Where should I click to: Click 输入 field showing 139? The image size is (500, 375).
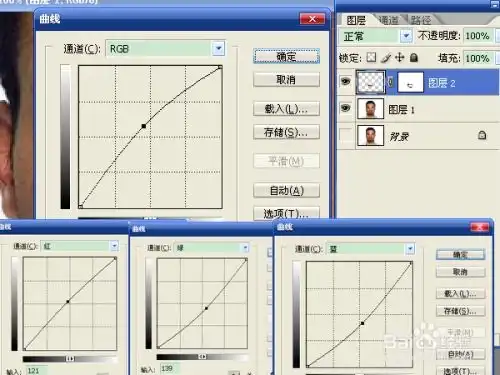point(170,369)
